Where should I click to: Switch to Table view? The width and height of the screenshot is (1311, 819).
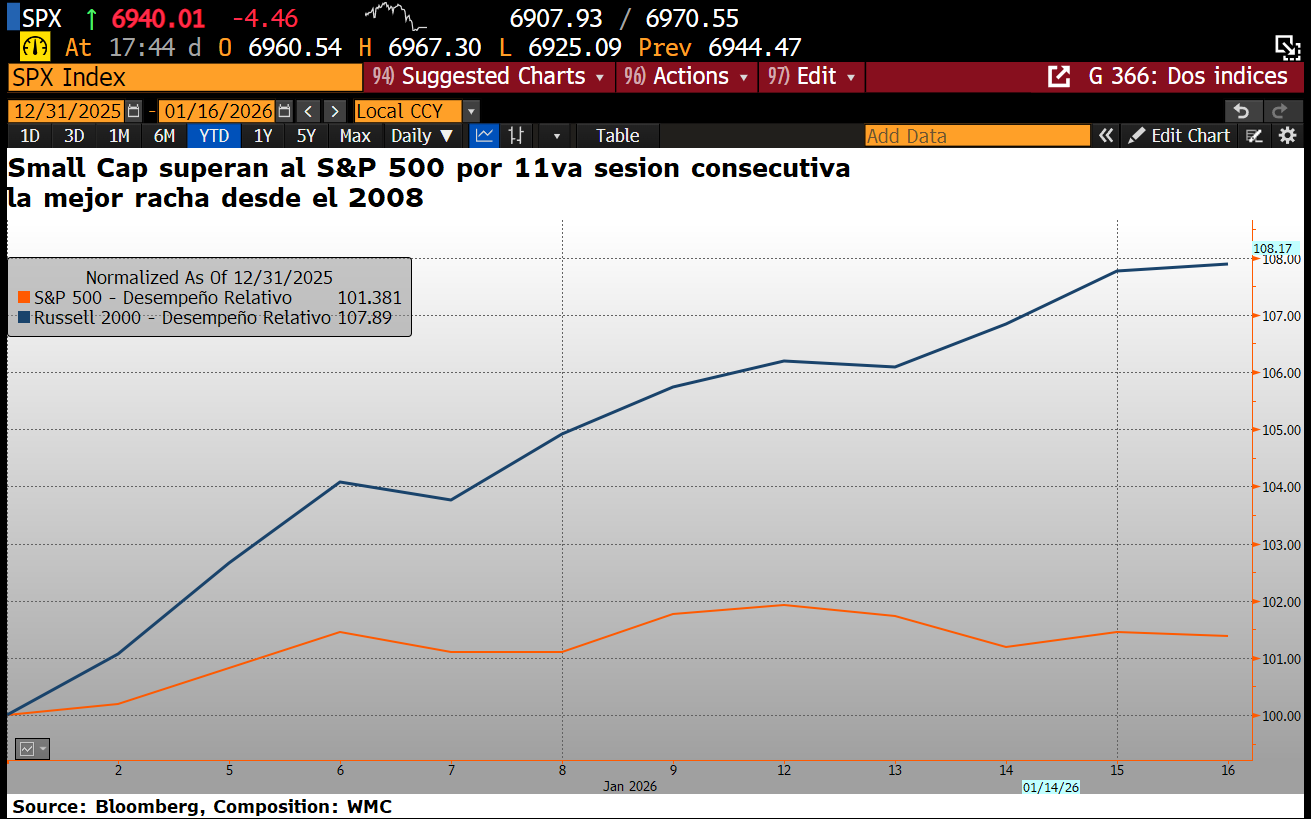pos(617,135)
